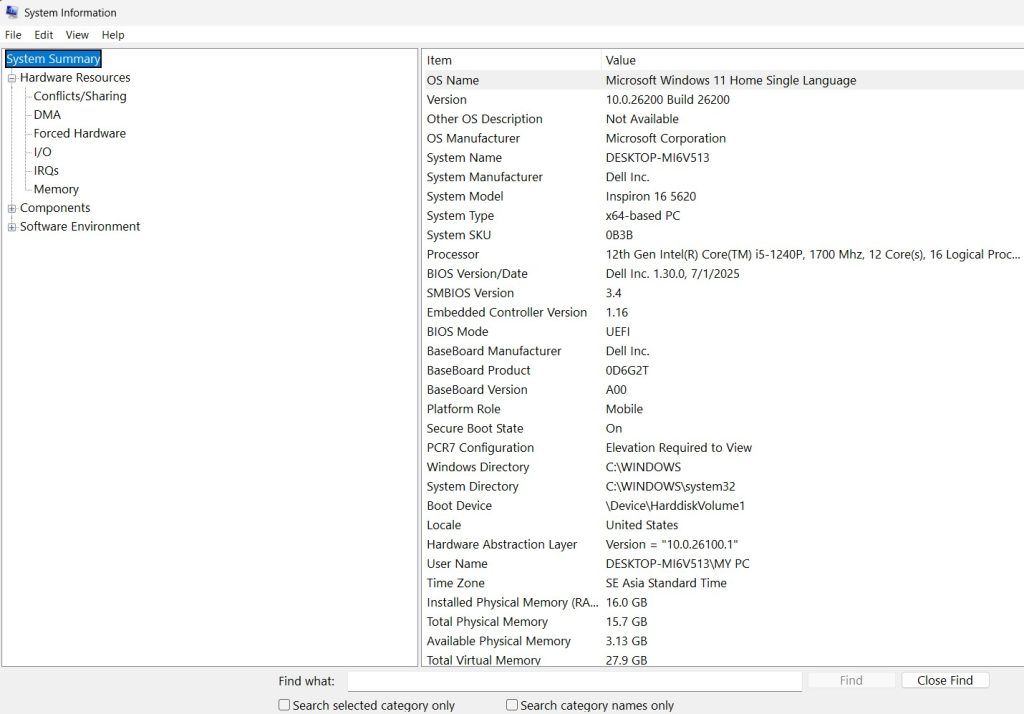Select the Locale row
The height and width of the screenshot is (714, 1024).
723,525
